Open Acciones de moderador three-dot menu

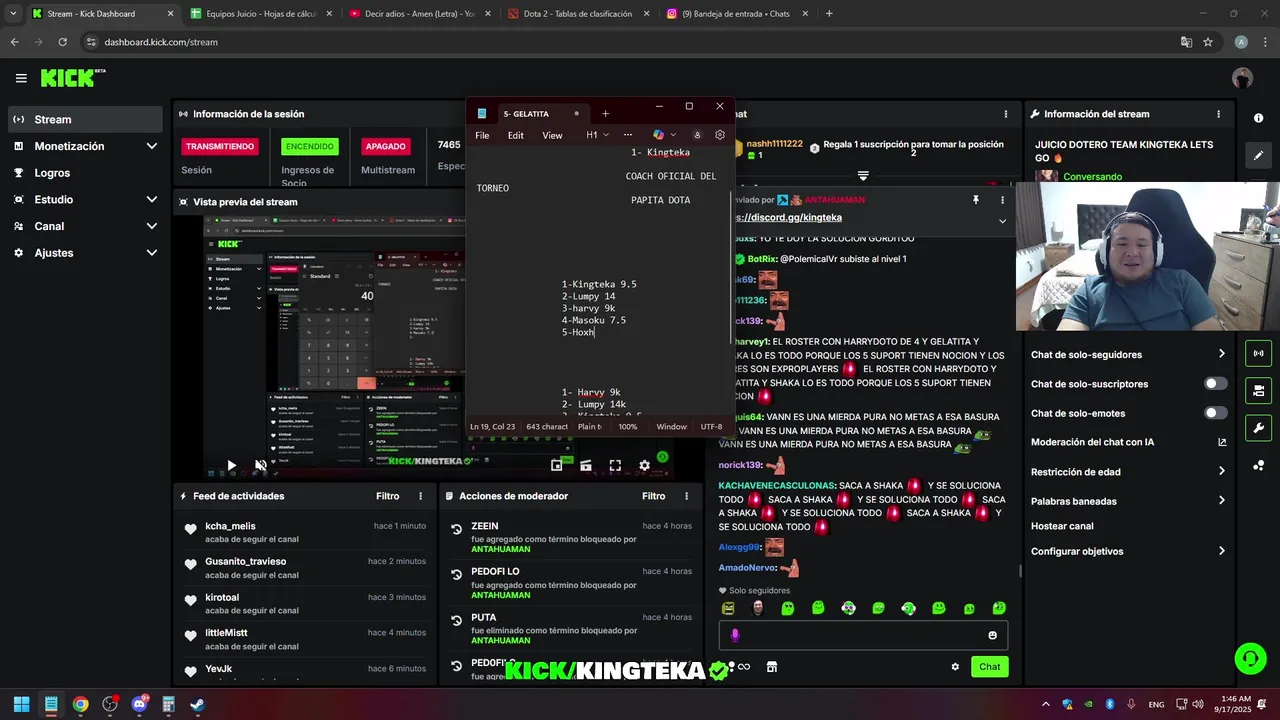click(x=686, y=496)
